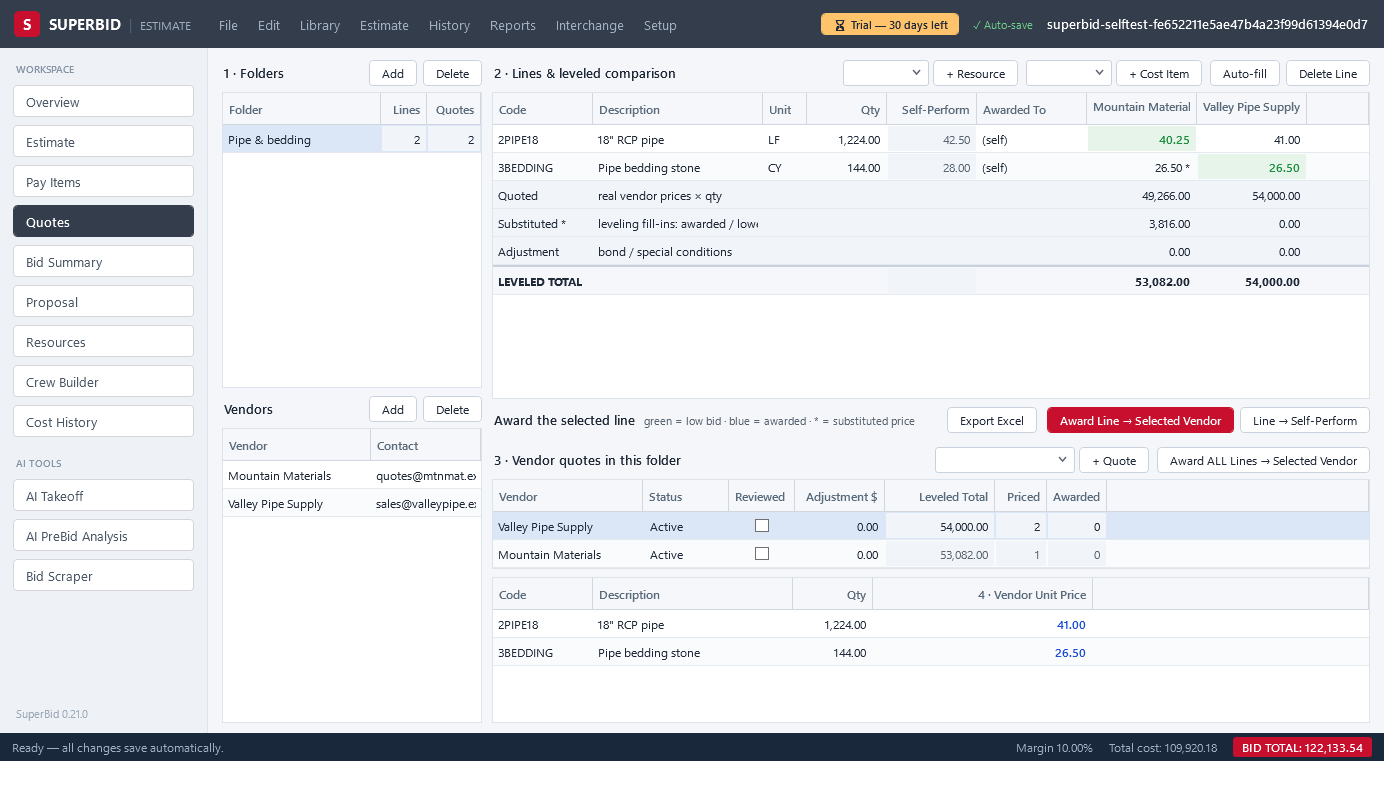
Task: Click the Auto-fill button
Action: tap(1245, 73)
